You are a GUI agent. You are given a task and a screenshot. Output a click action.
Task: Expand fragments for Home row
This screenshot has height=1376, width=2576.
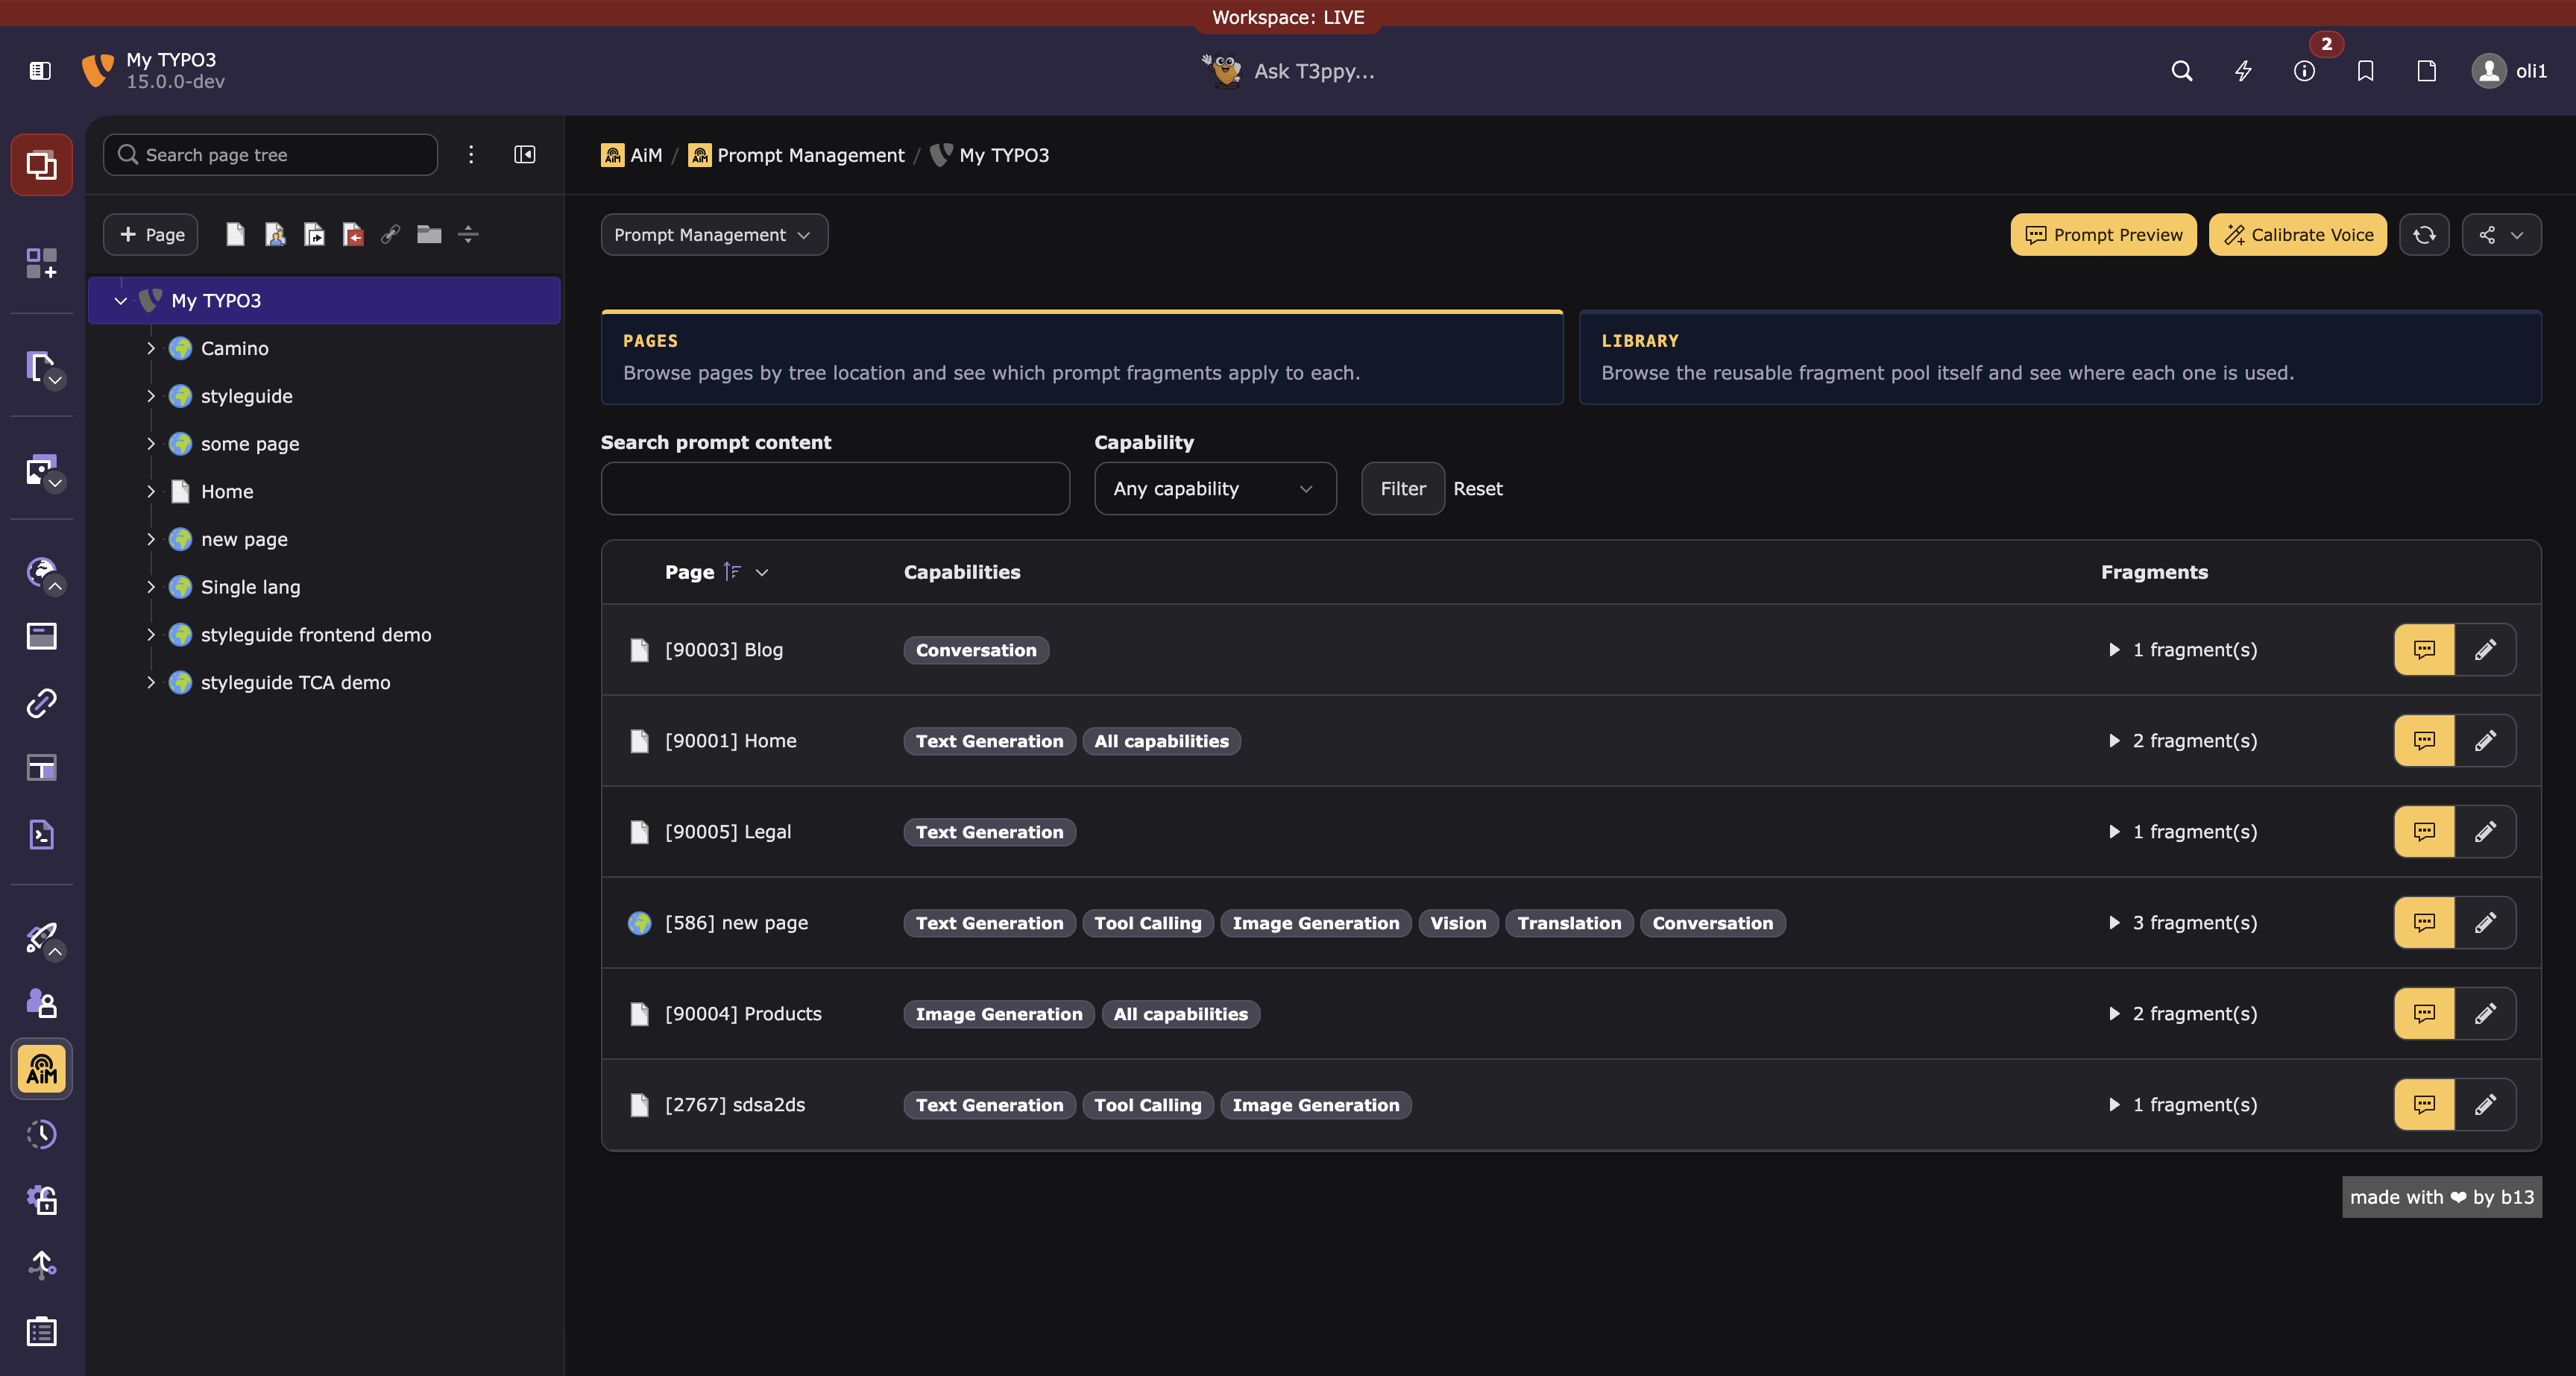[x=2182, y=741]
